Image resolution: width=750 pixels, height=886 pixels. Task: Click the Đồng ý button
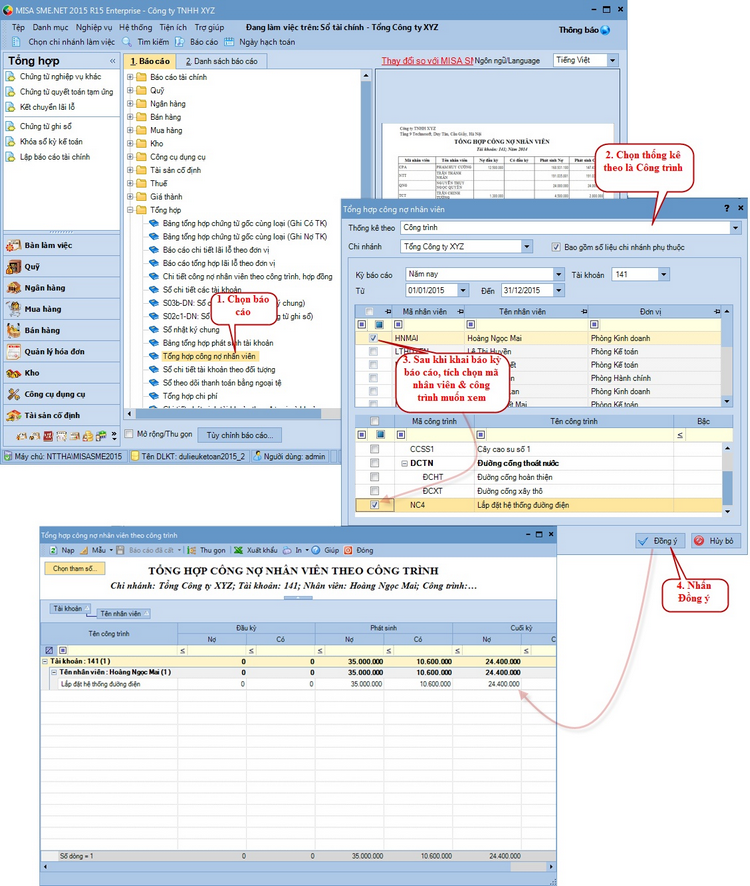[660, 541]
